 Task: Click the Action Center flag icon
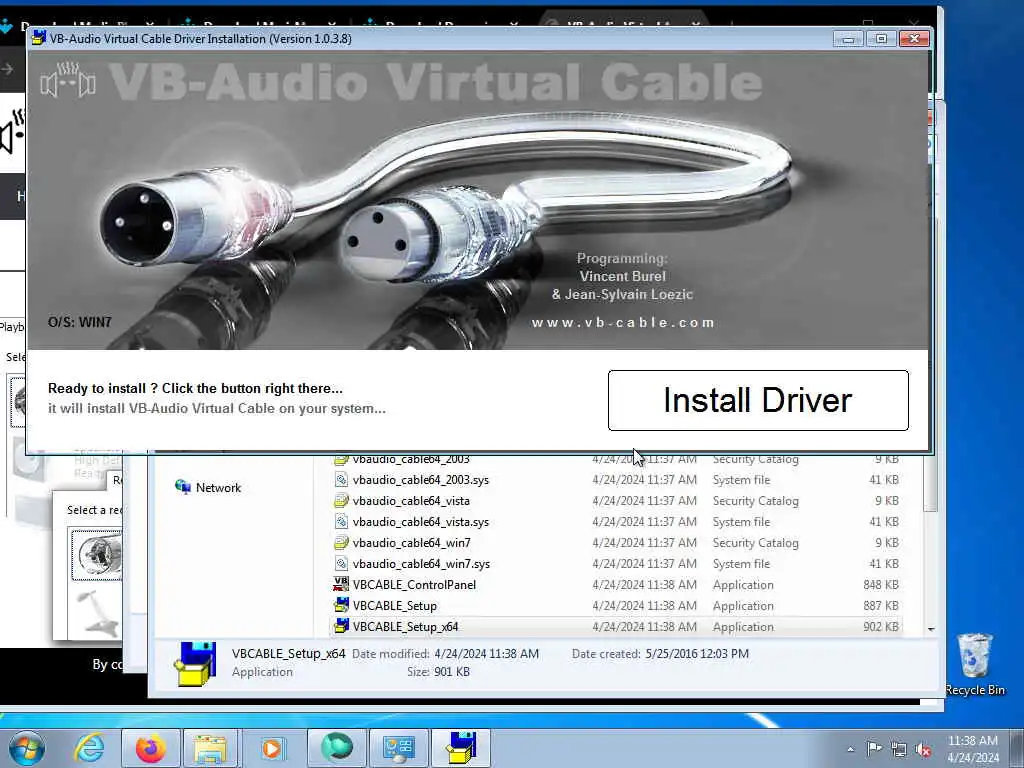point(874,749)
